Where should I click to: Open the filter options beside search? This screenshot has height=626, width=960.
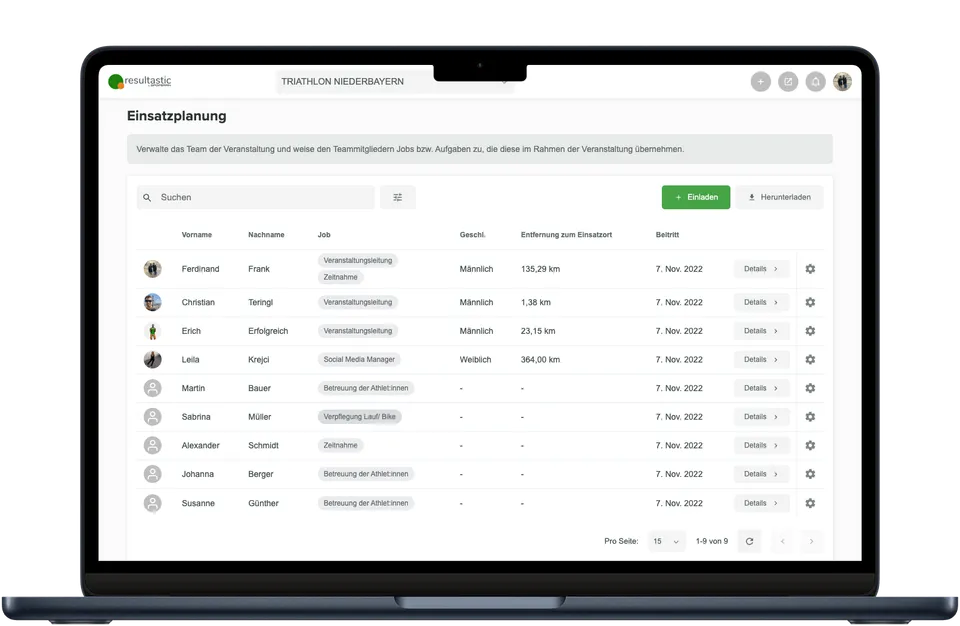coord(398,197)
